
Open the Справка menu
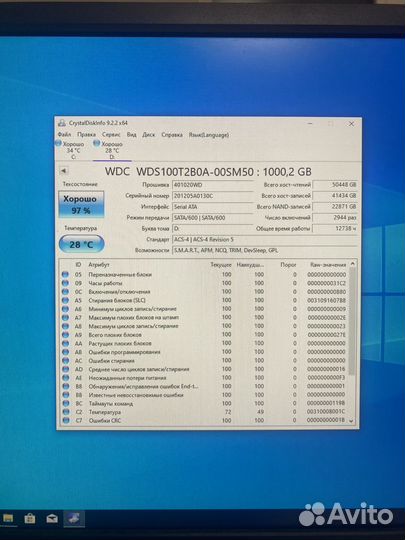tap(172, 134)
